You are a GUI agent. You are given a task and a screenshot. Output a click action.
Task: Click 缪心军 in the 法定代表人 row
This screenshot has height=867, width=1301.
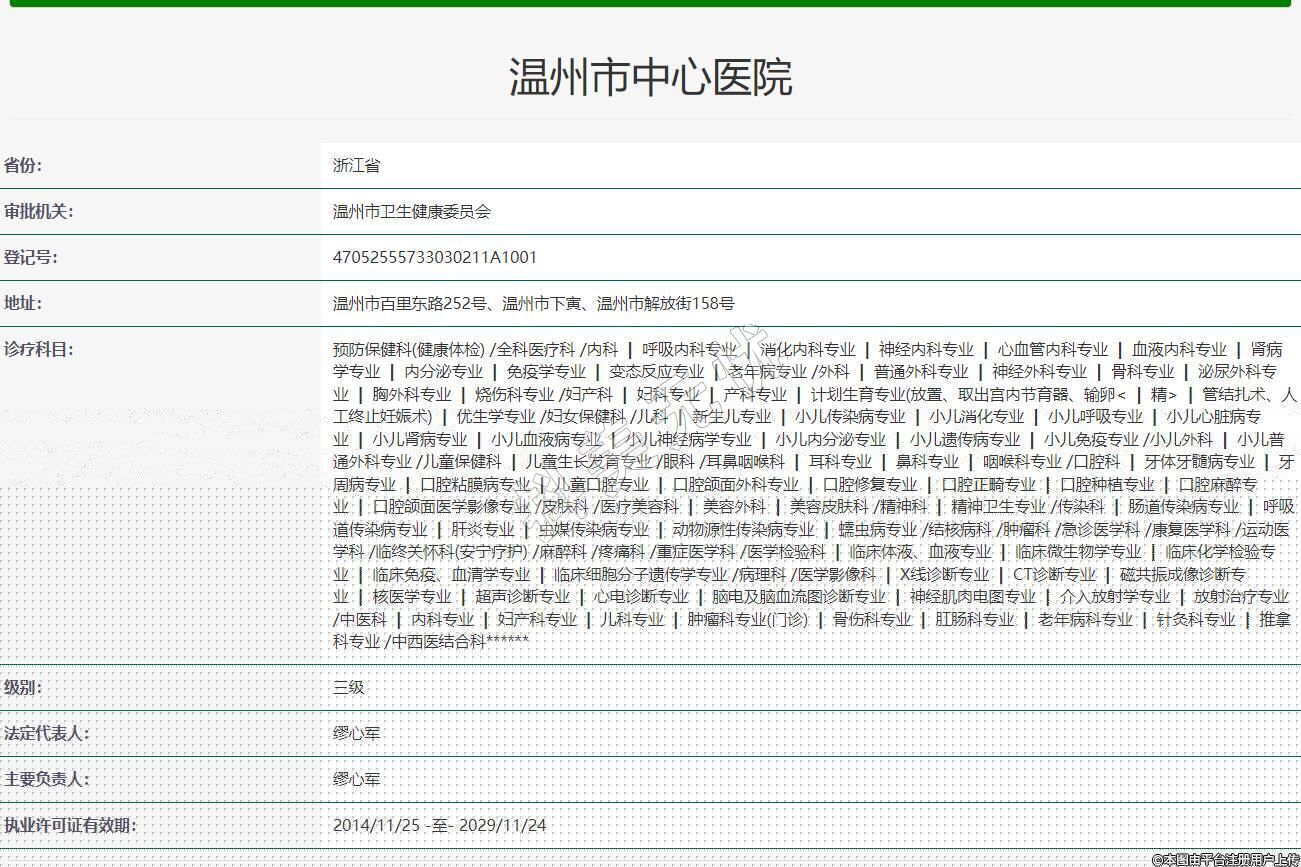click(356, 734)
